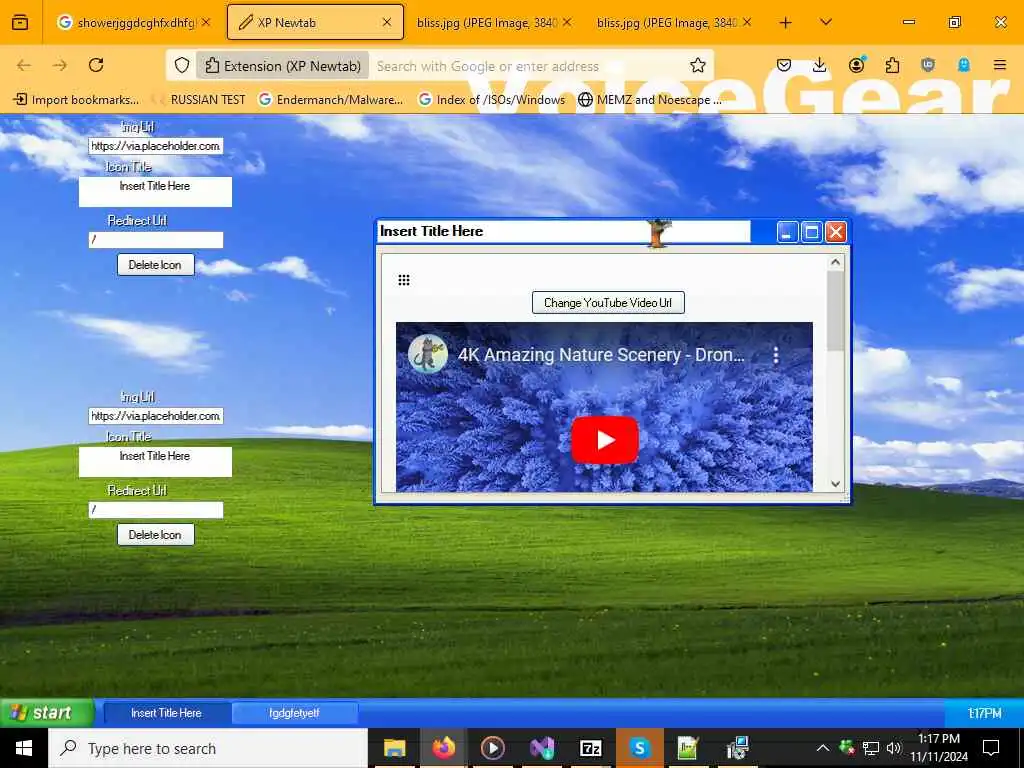
Task: Select the XP Newtab browser tab
Action: 315,22
